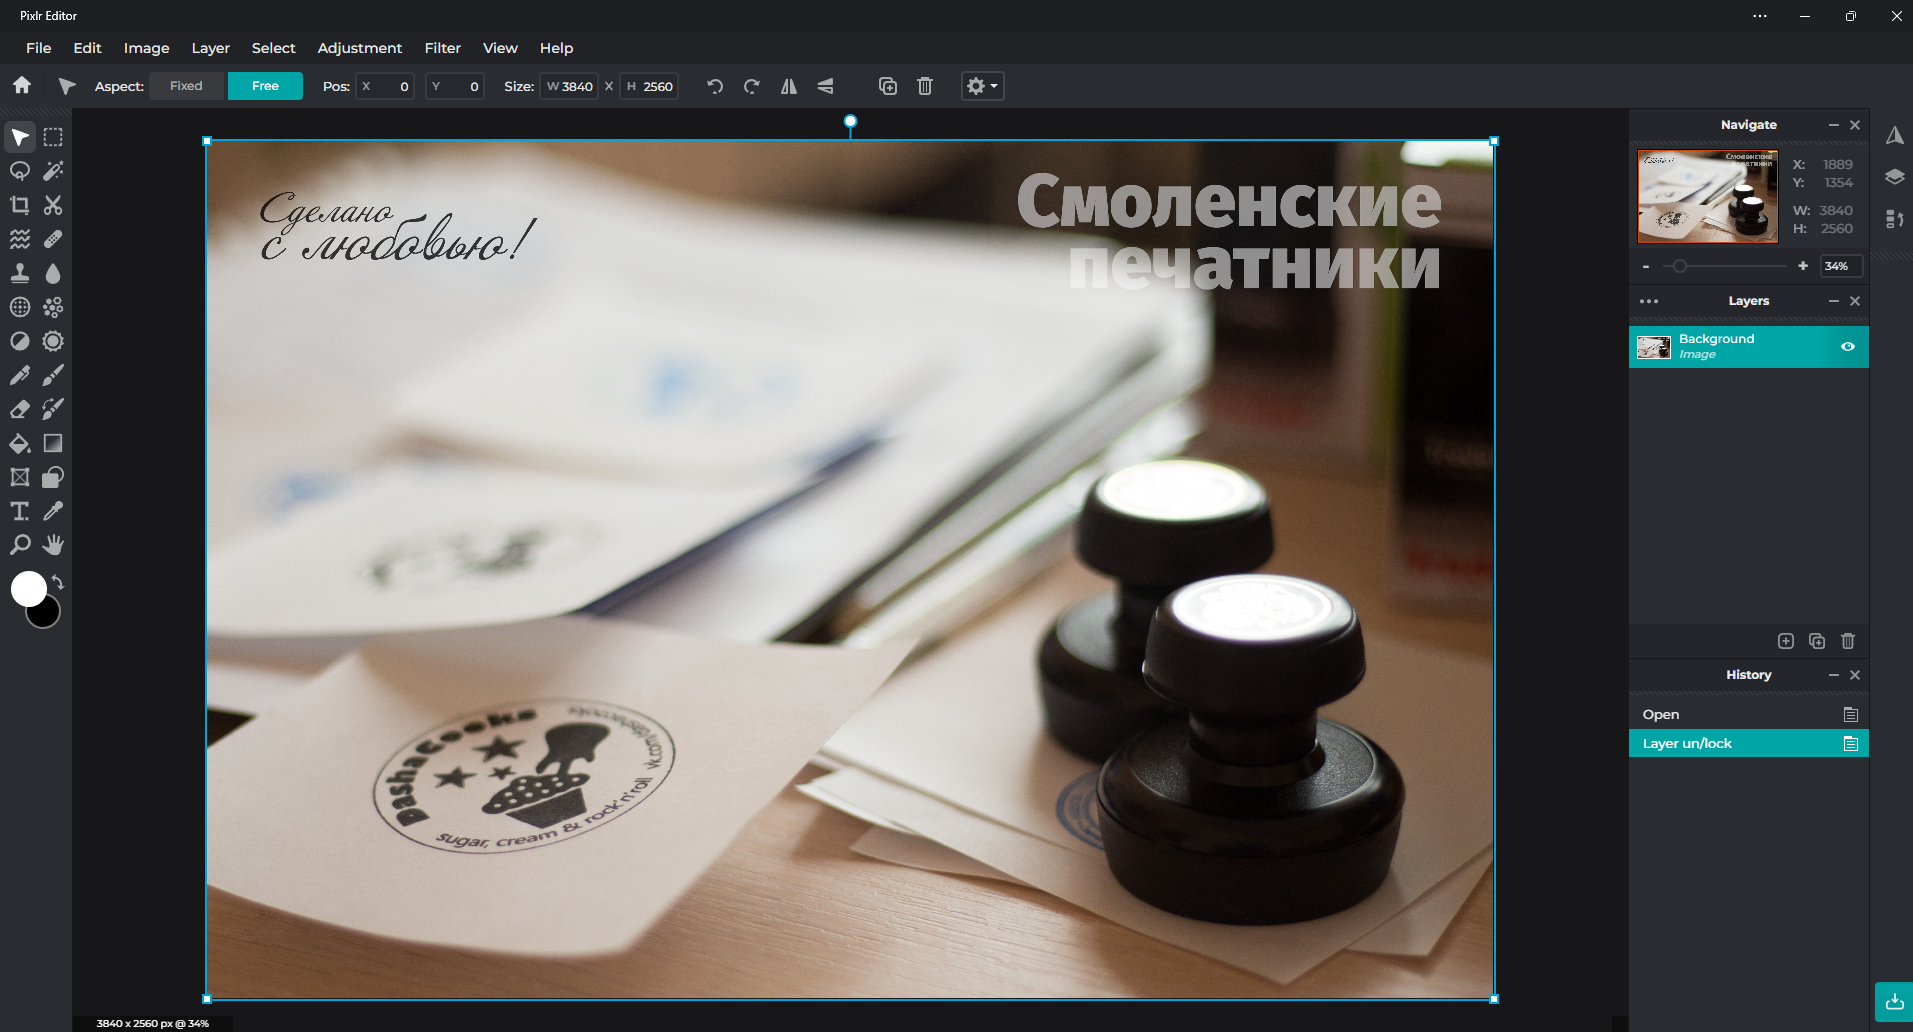Select the Marquee selection tool
1913x1032 pixels.
pos(53,137)
